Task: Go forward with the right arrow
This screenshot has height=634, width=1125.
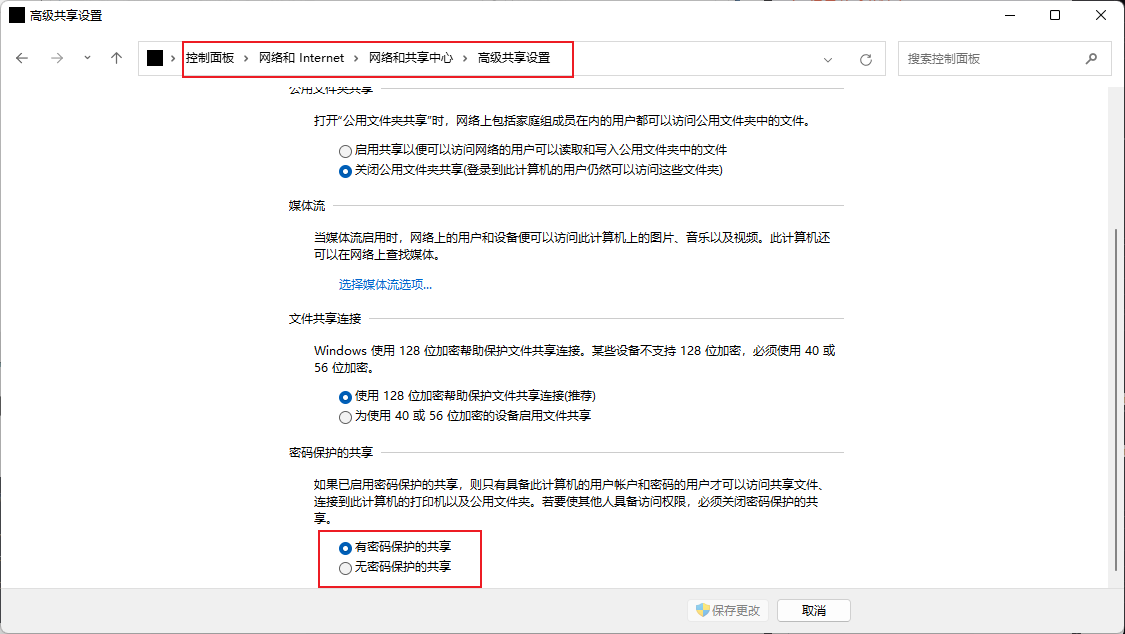Action: coord(57,58)
